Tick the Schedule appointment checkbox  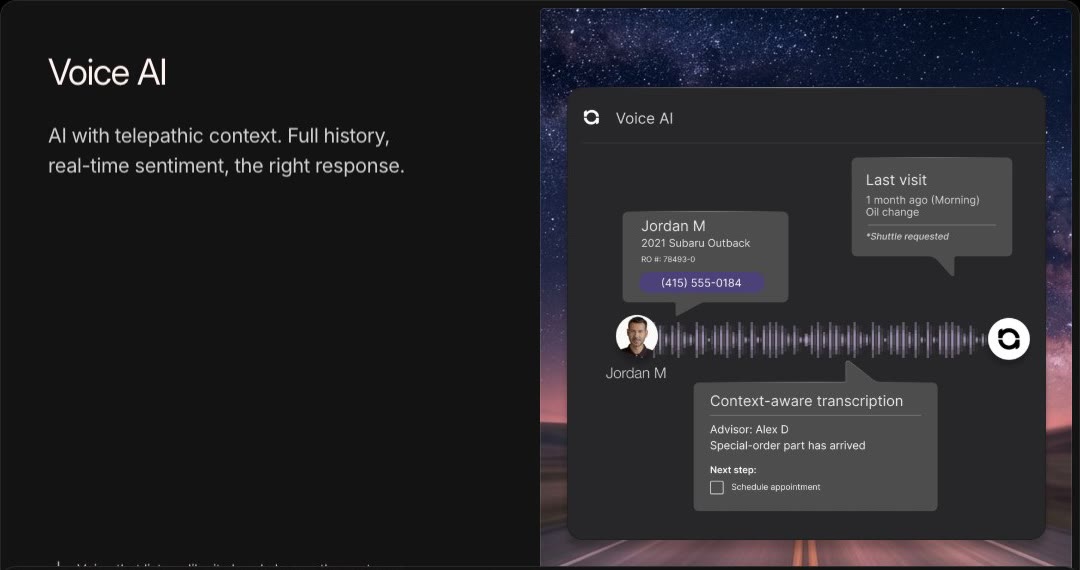click(716, 487)
